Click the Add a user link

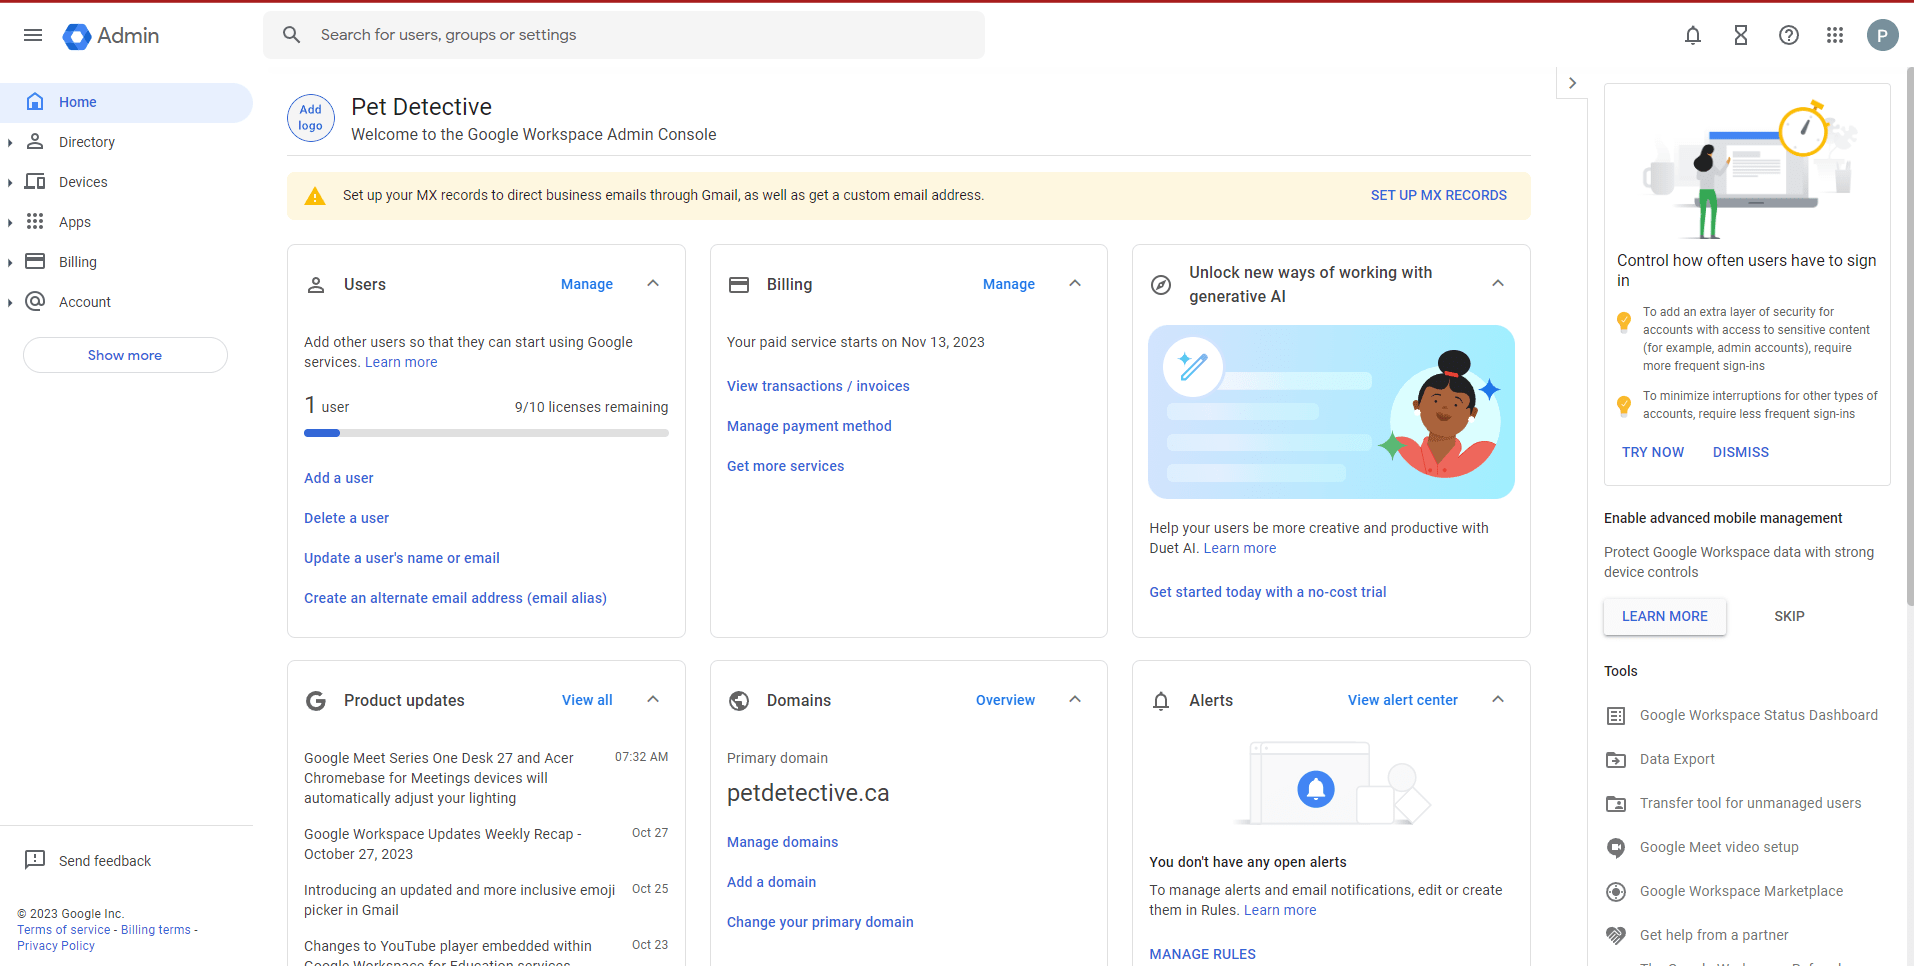coord(339,478)
